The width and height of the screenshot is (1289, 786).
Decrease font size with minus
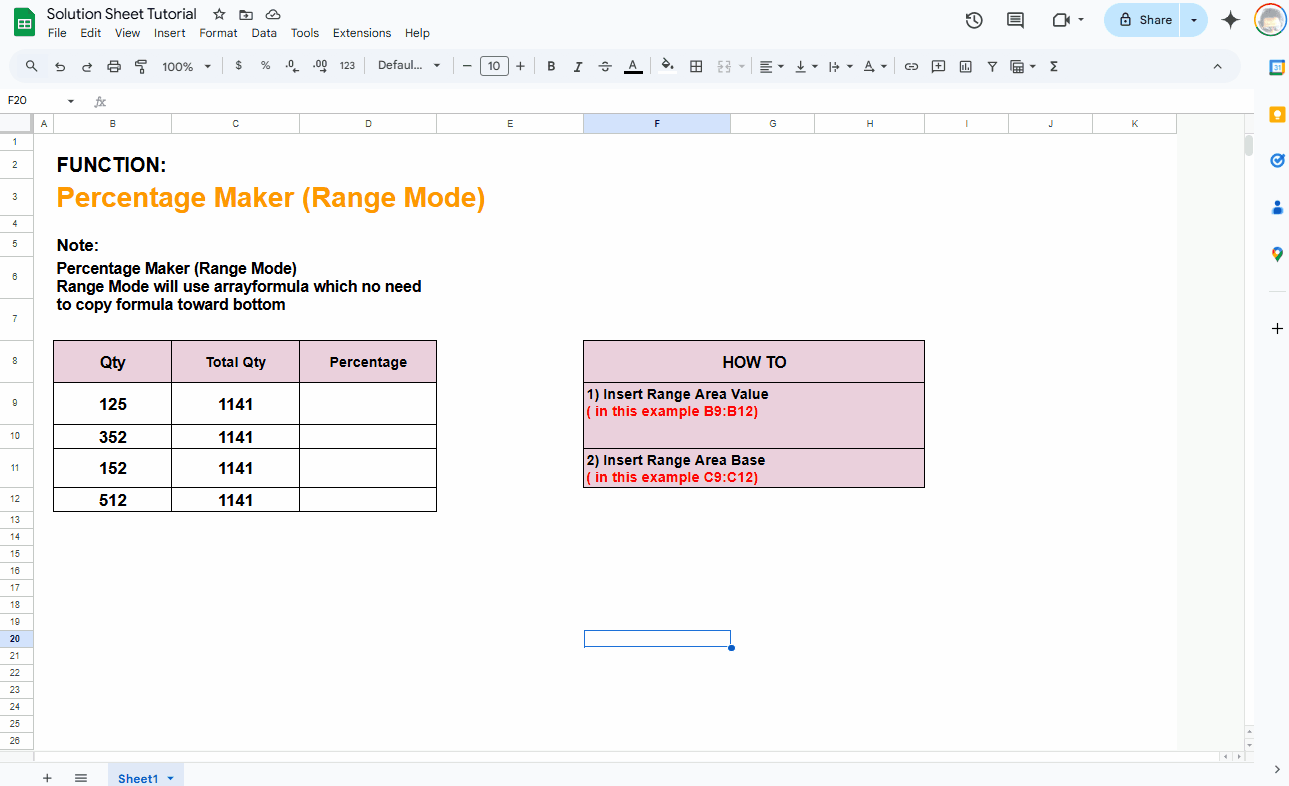[467, 66]
